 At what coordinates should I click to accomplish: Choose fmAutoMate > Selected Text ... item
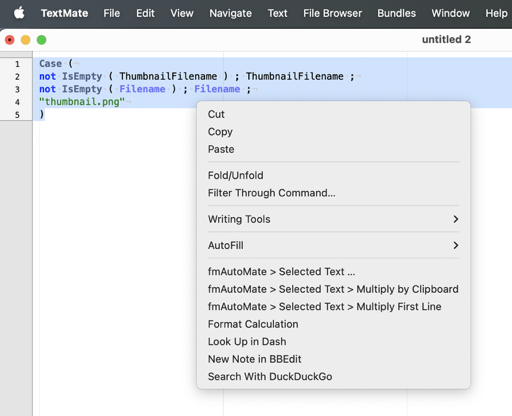pos(333,272)
